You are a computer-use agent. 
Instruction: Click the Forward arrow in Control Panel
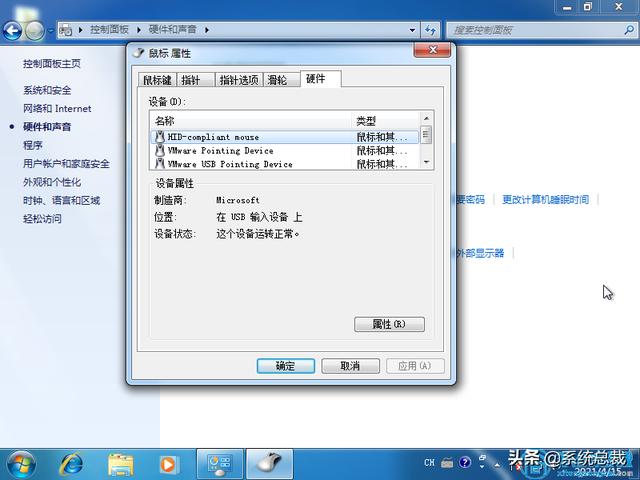coord(35,30)
